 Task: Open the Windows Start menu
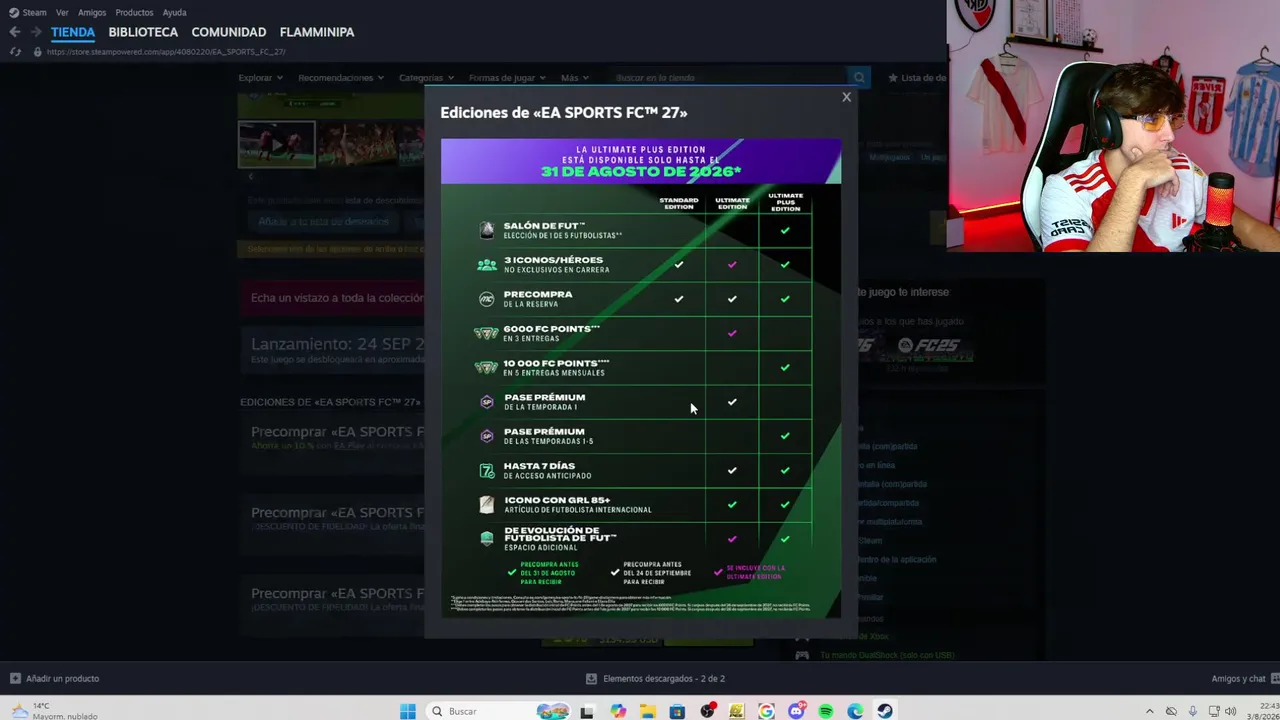coord(408,711)
